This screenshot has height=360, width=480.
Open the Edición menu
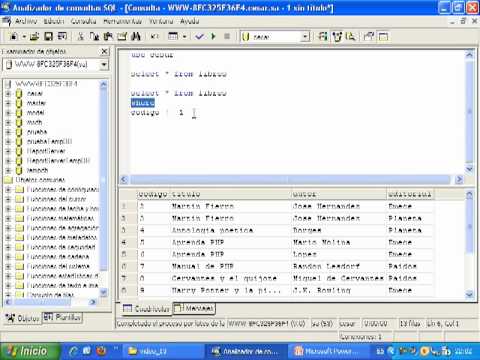pos(54,21)
